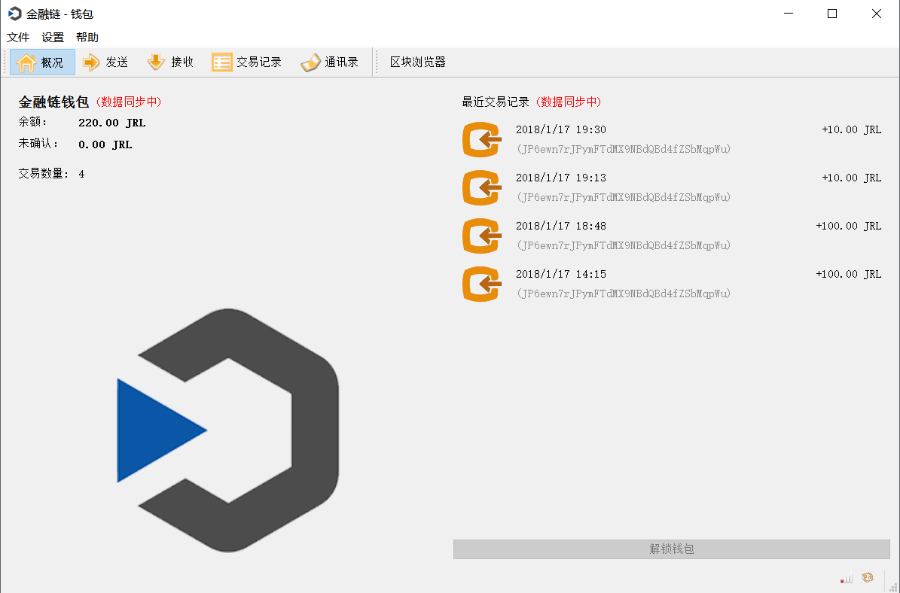
Task: Open the 发送 send page
Action: click(x=105, y=62)
